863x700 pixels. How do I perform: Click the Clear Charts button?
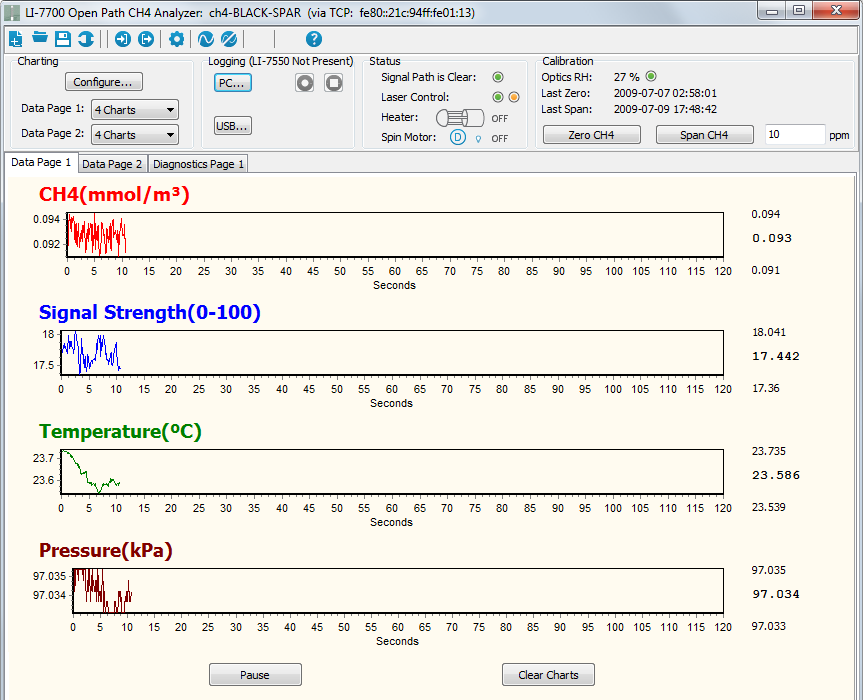[548, 675]
